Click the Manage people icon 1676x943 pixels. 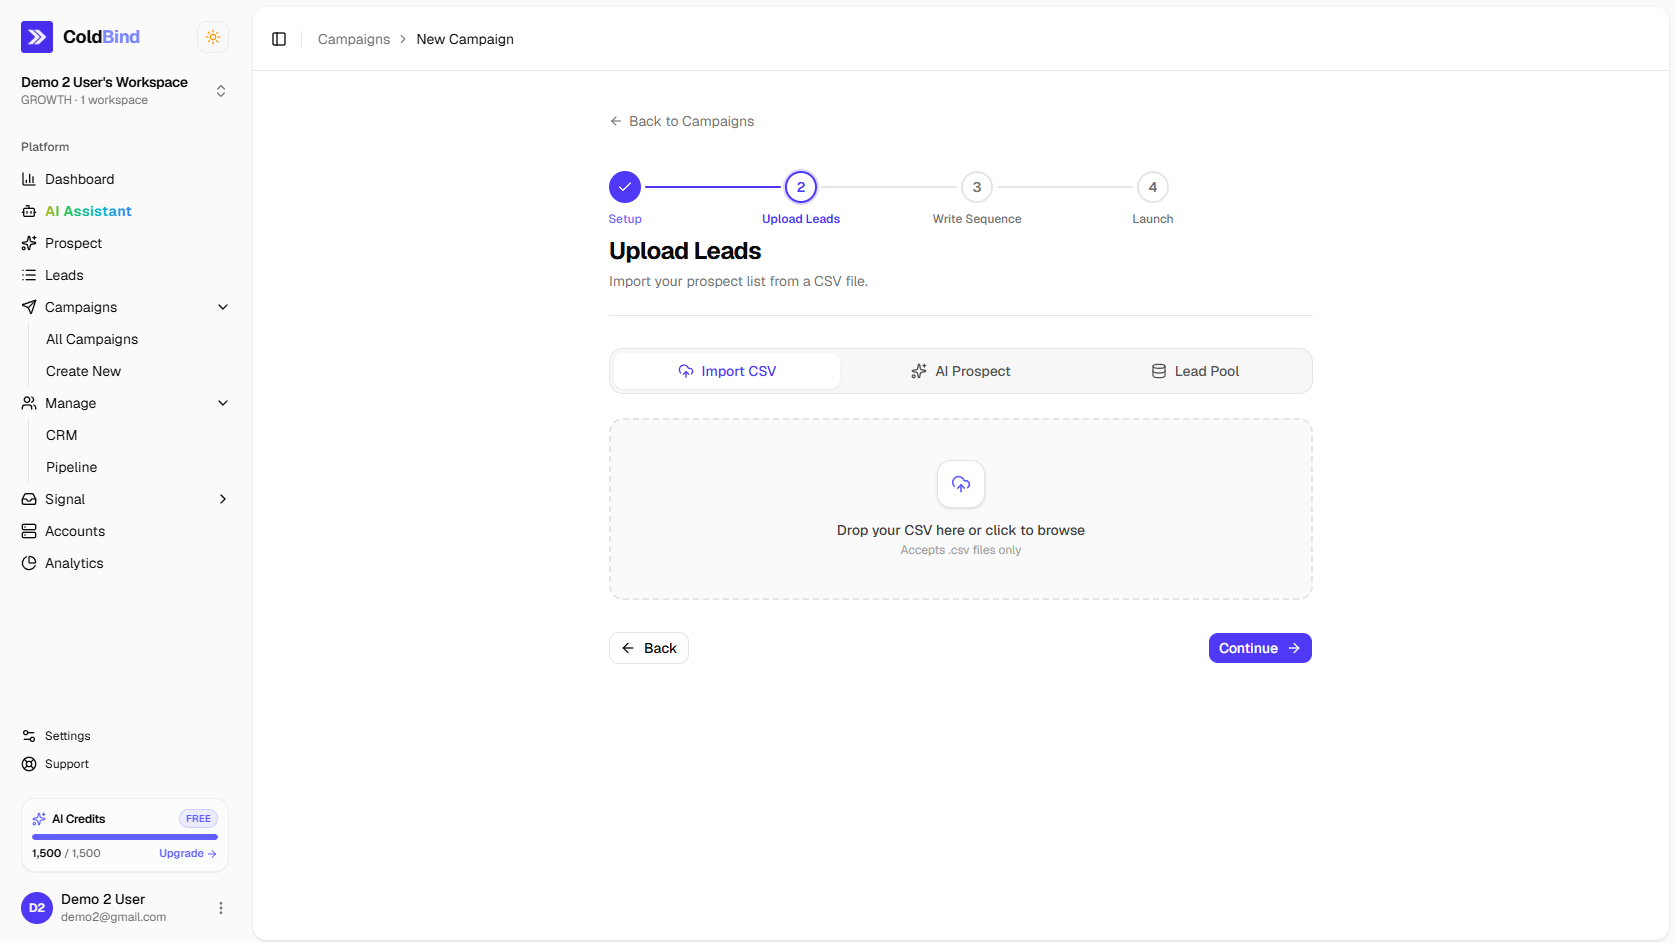tap(29, 403)
